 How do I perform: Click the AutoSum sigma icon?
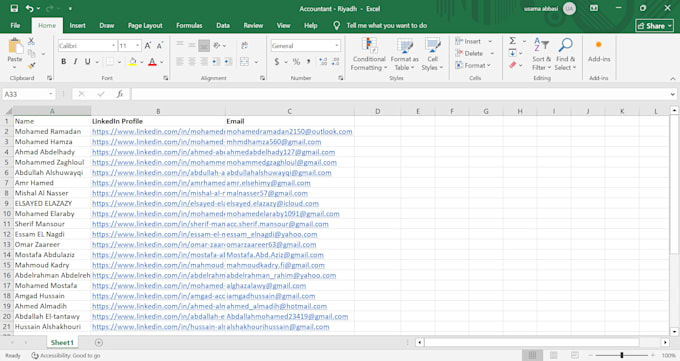tap(513, 40)
